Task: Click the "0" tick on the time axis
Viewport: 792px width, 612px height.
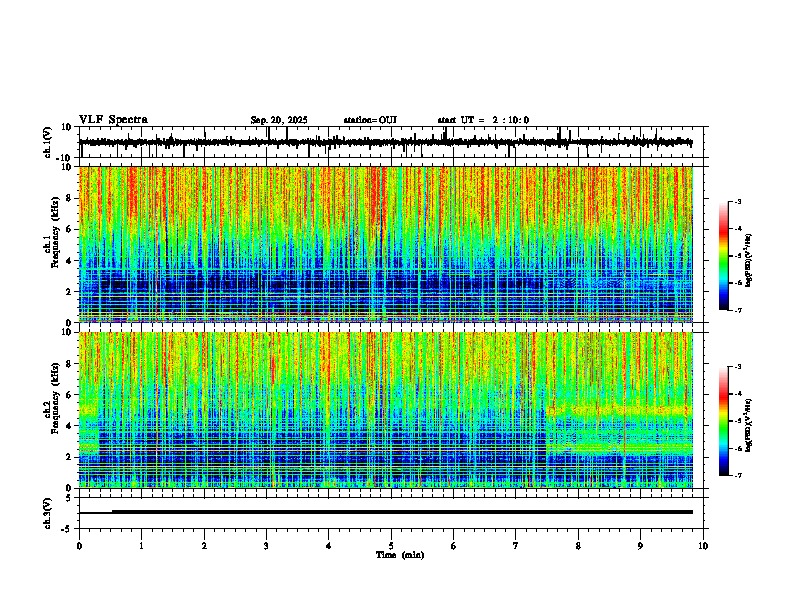Action: (x=79, y=546)
